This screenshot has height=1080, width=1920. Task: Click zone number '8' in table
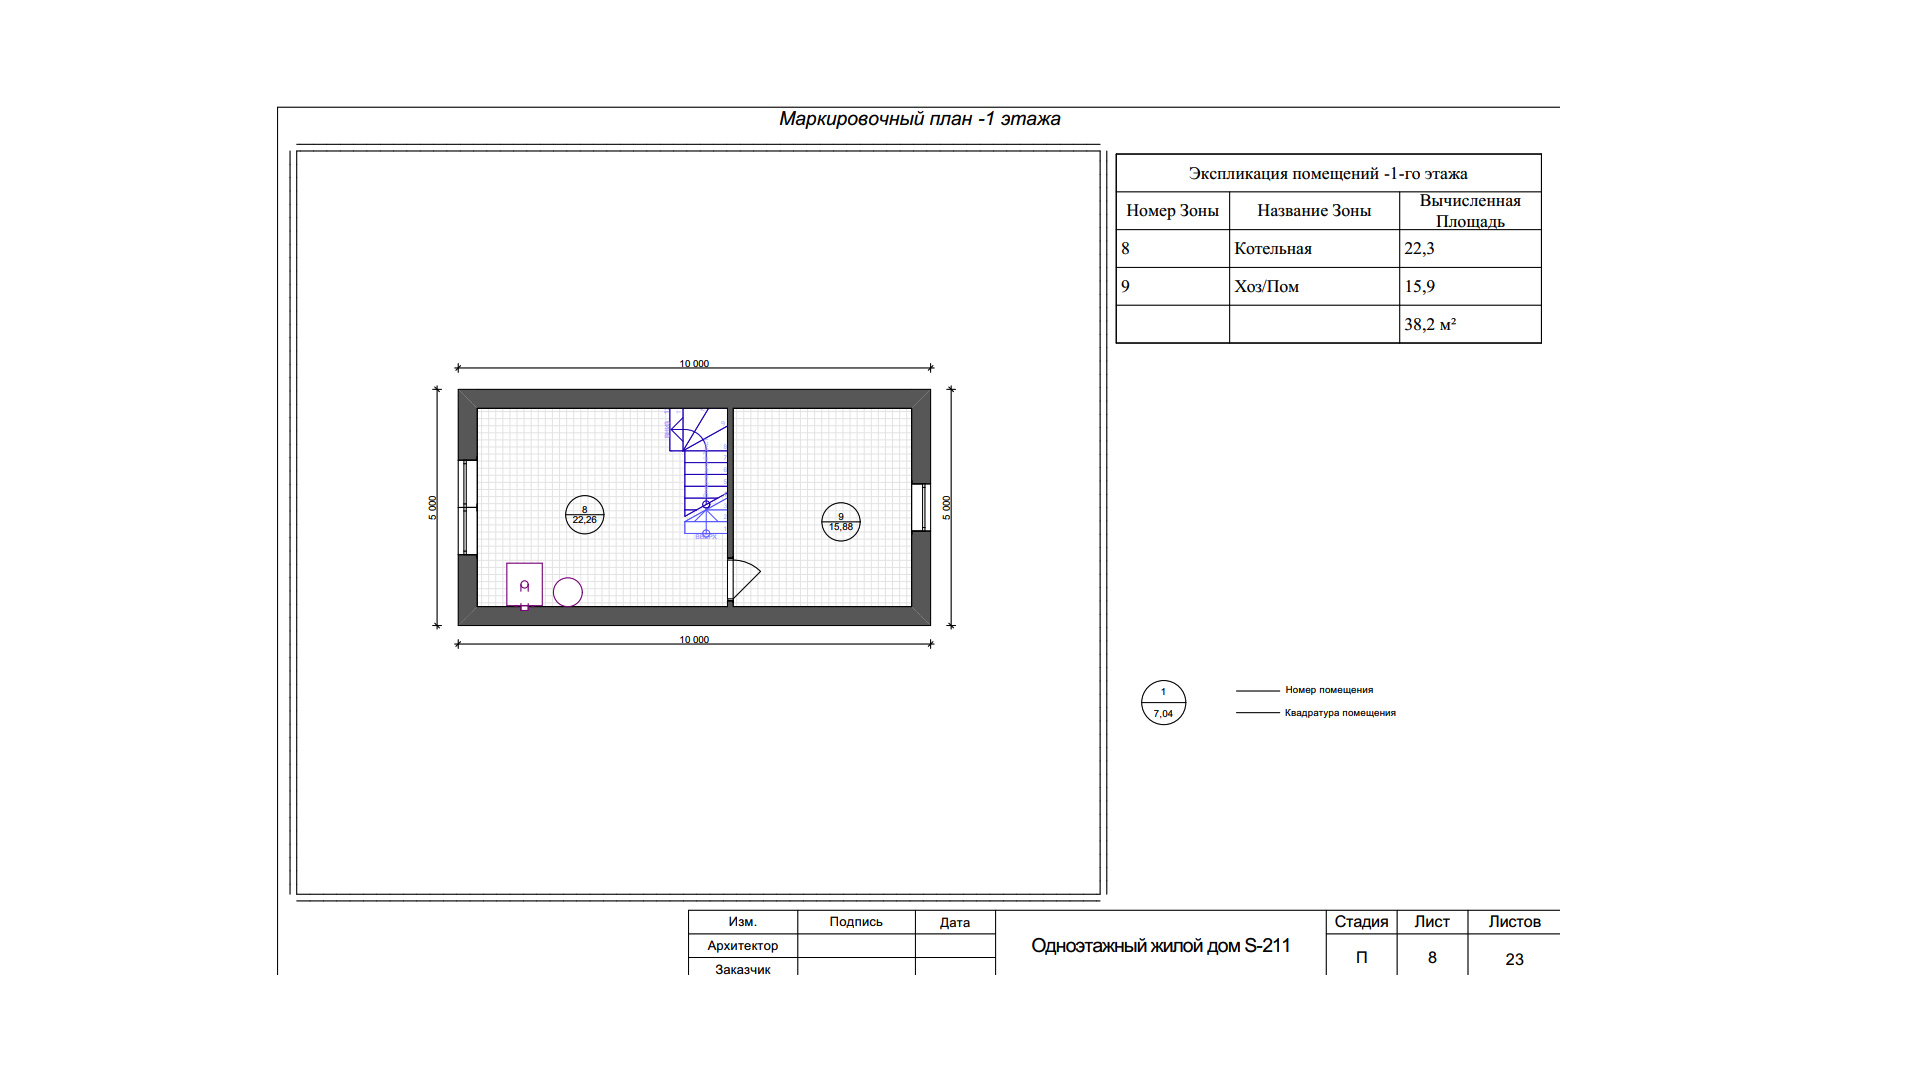pyautogui.click(x=1125, y=249)
